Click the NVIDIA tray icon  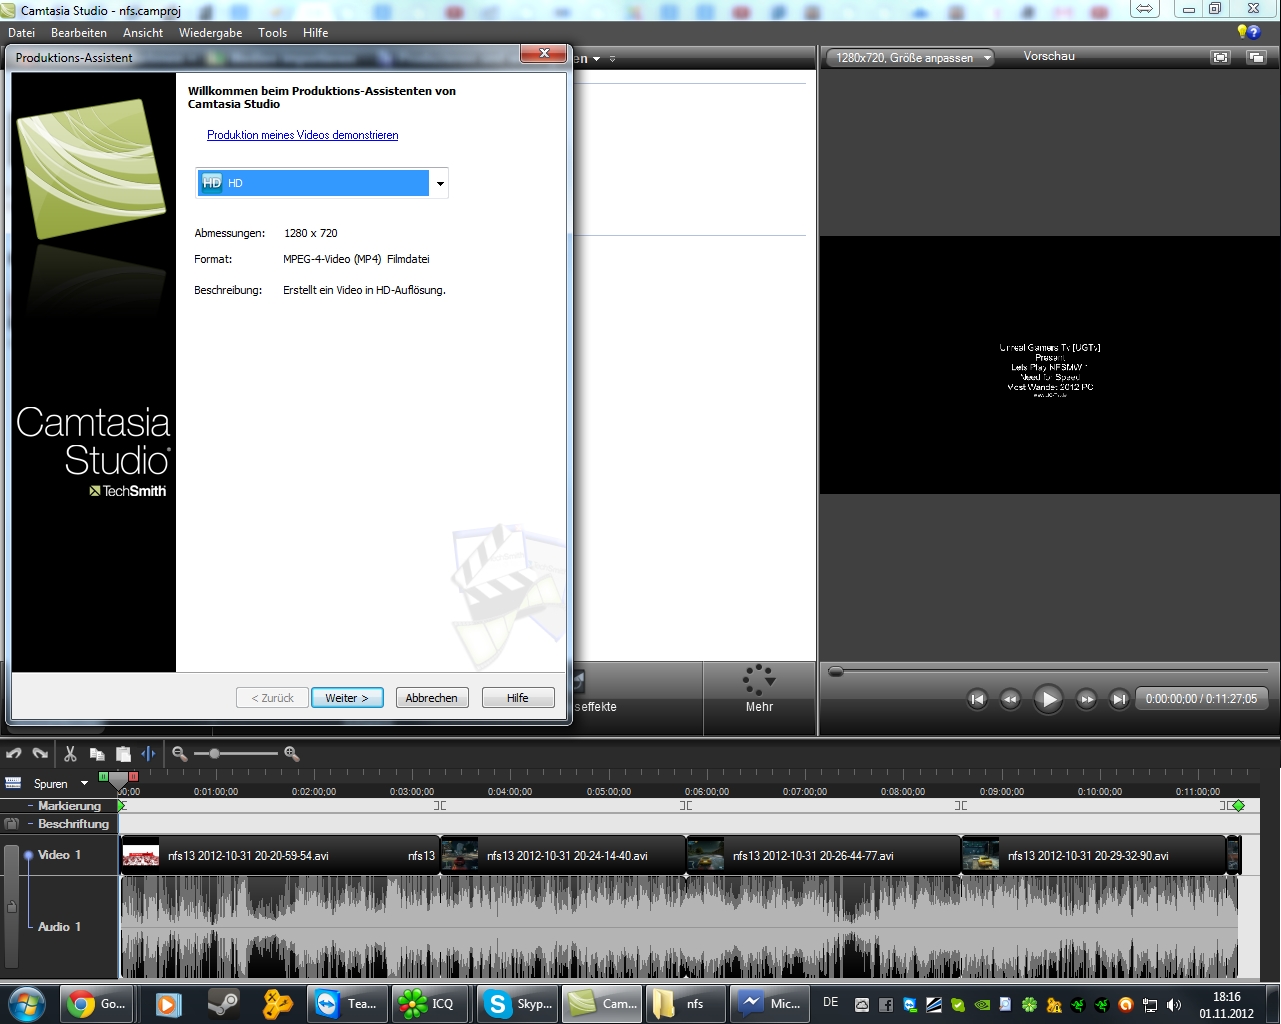coord(982,1005)
